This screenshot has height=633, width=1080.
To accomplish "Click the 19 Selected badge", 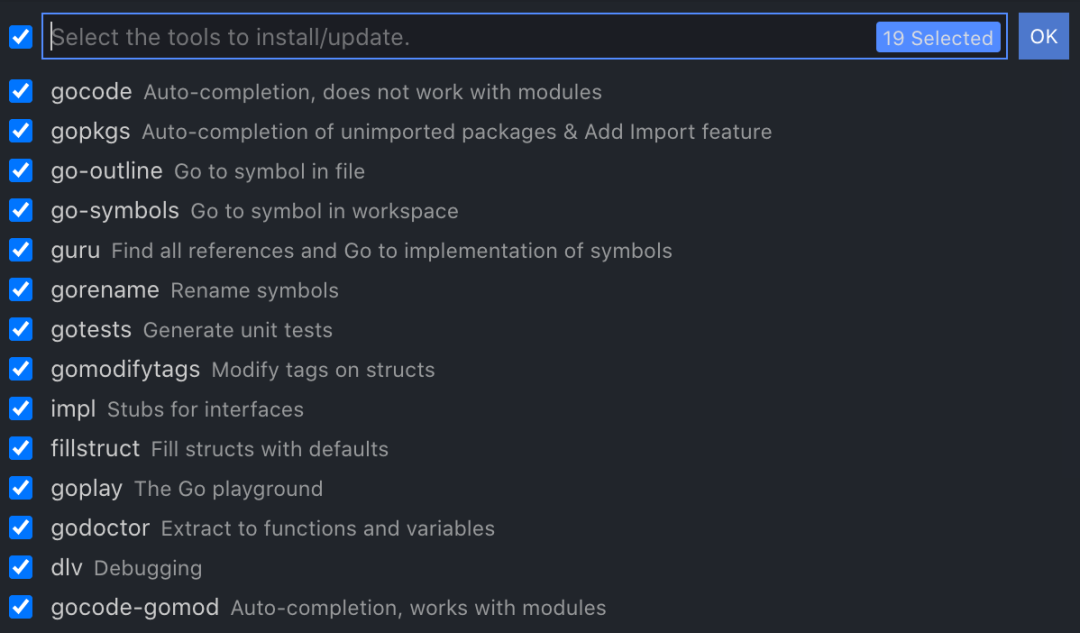I will click(x=938, y=37).
